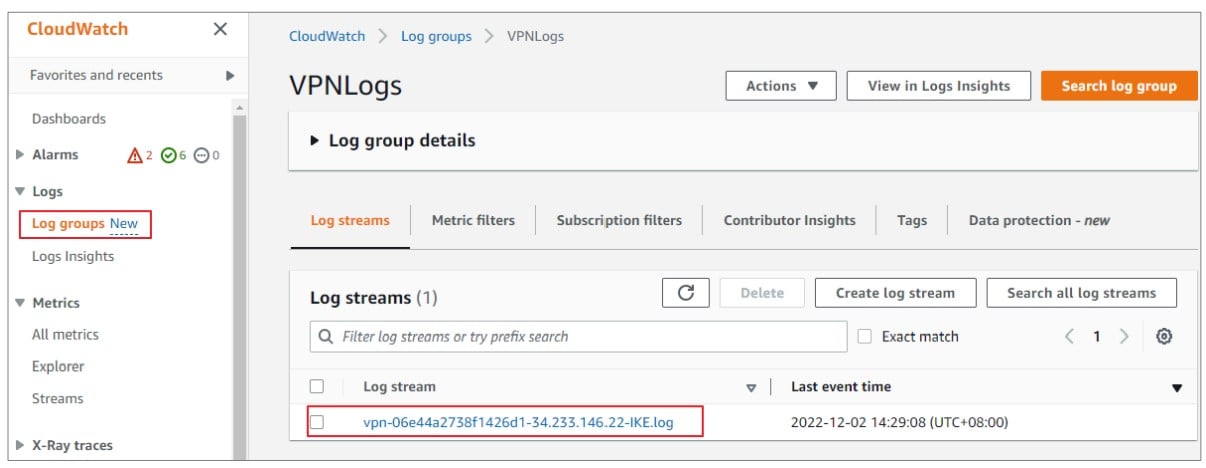Switch to the Log streams tab
Image resolution: width=1206 pixels, height=468 pixels.
[x=350, y=220]
